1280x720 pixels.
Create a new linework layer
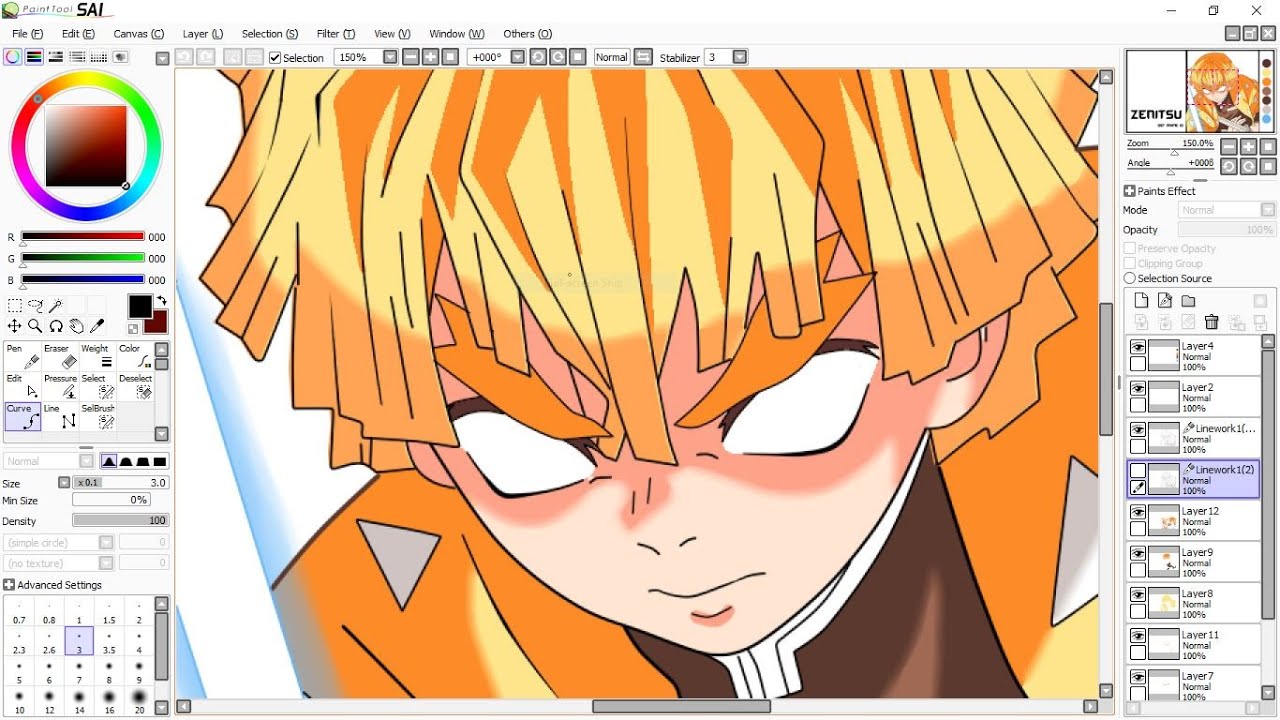coord(1165,301)
